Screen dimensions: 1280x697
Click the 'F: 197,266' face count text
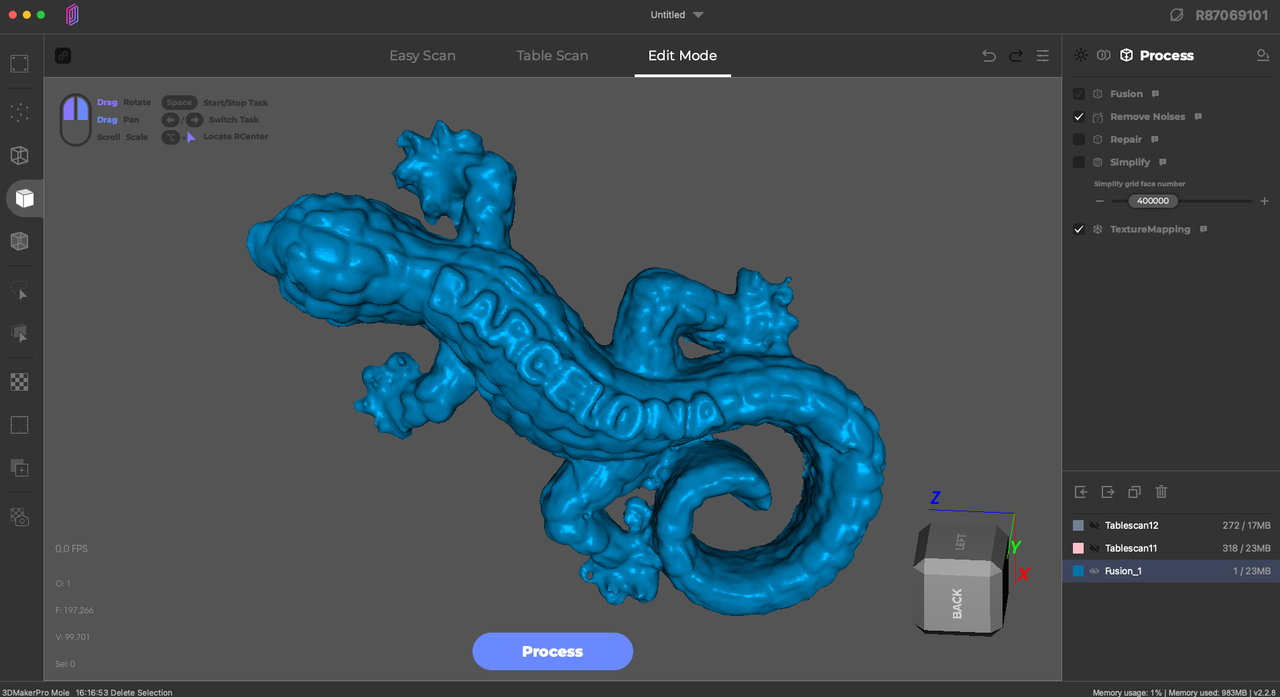[x=74, y=610]
